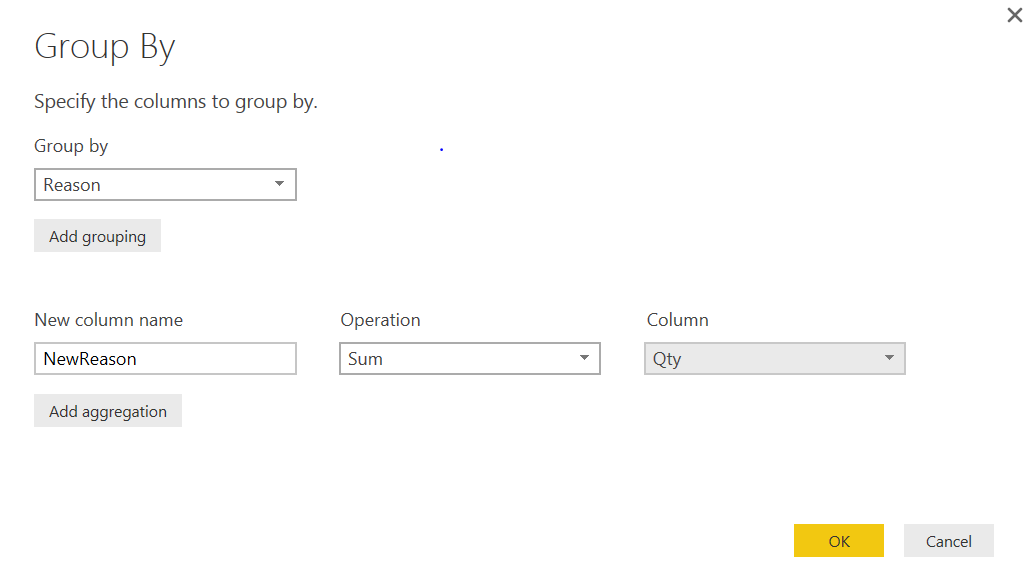Open the Reason group by dropdown
Screen dimensions: 1027x572
165,185
